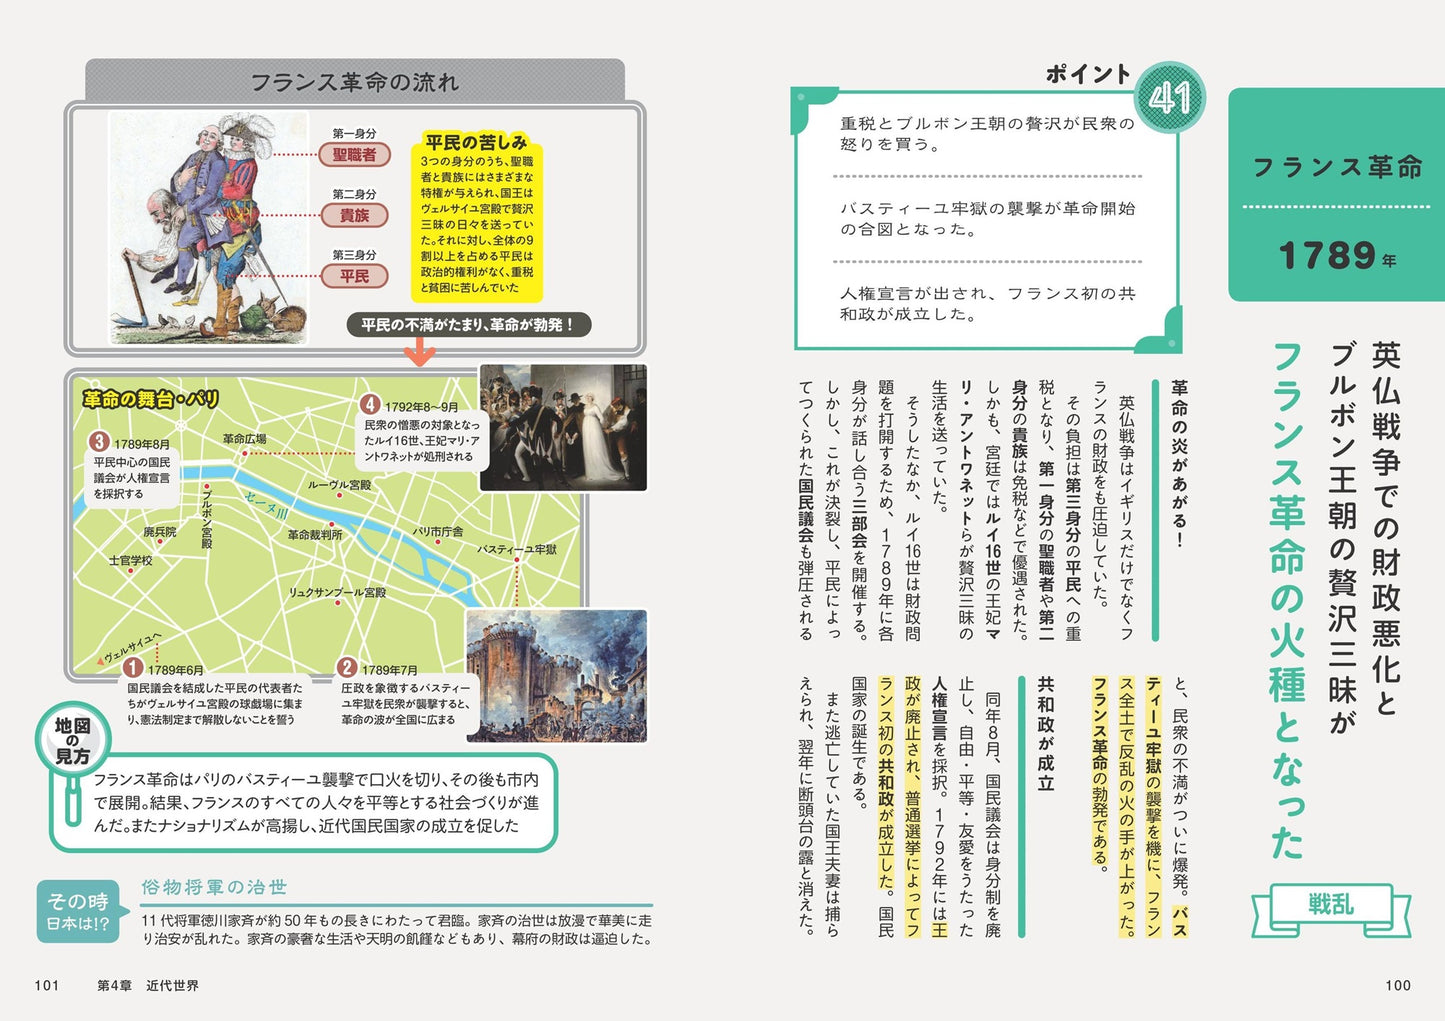Click the 地図の見方 magnifying glass icon
This screenshot has width=1445, height=1021.
coord(72,742)
